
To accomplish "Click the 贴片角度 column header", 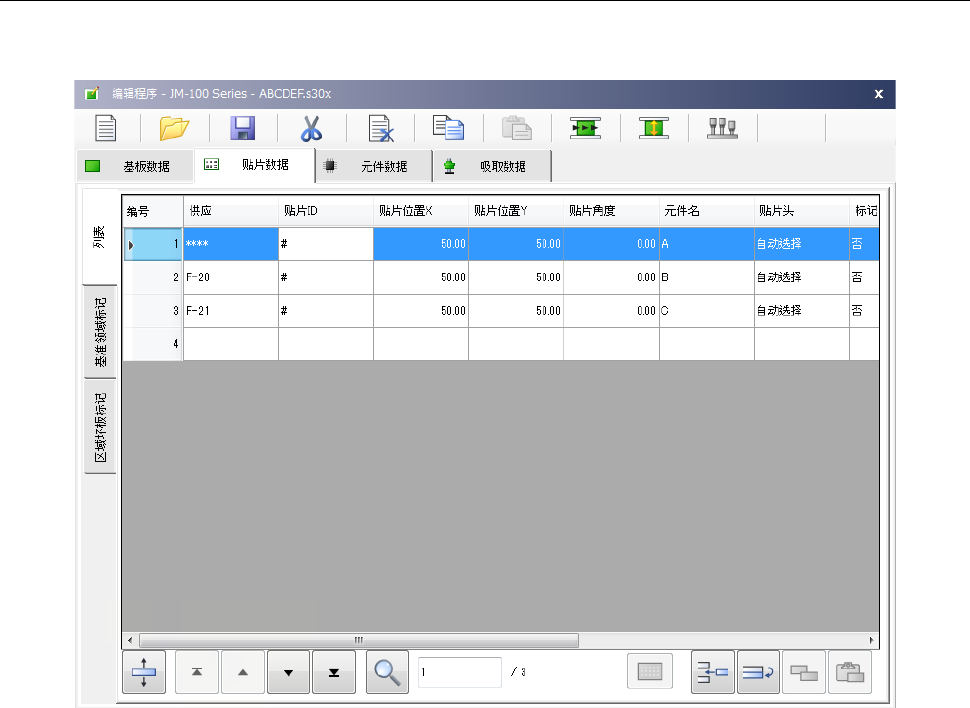I will point(611,211).
